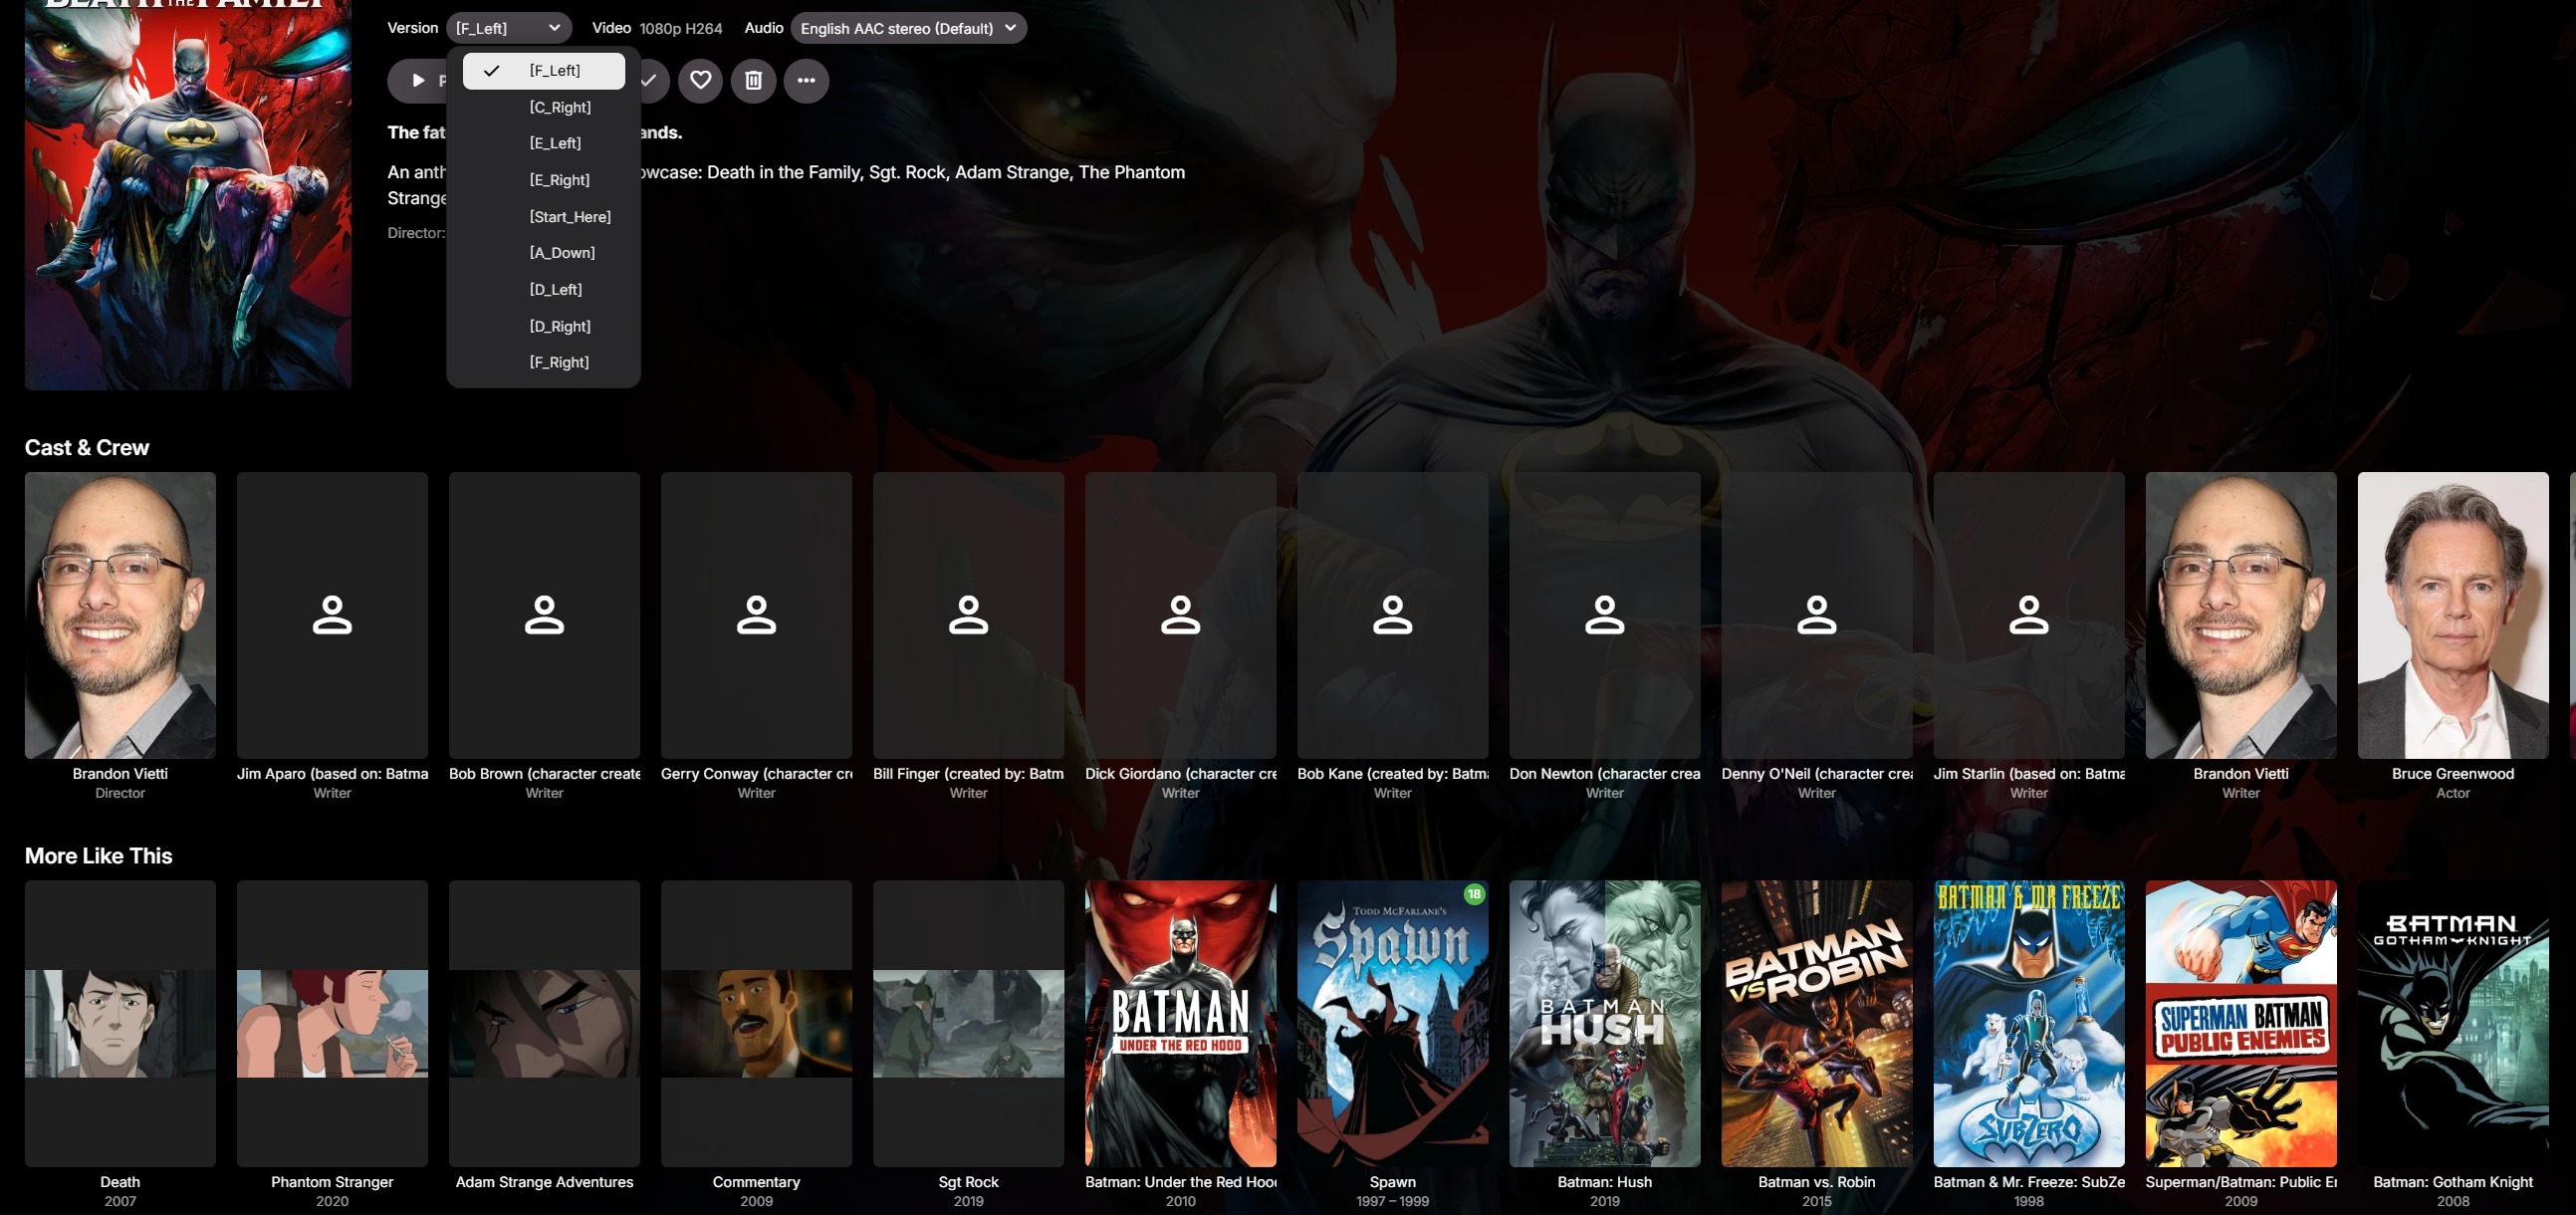
Task: Choose the [A_Down] version
Action: 544,253
